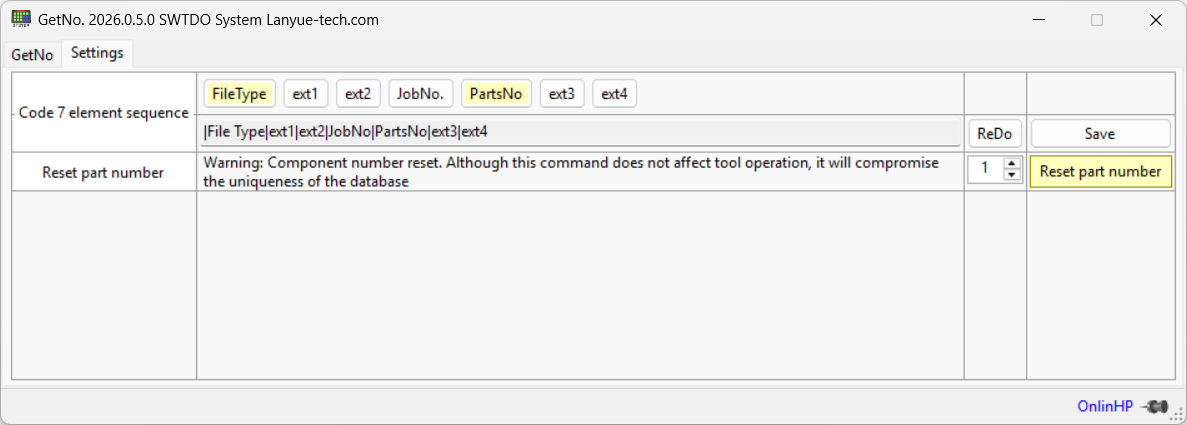Choose the ext2 element button
The image size is (1187, 425).
tap(358, 93)
